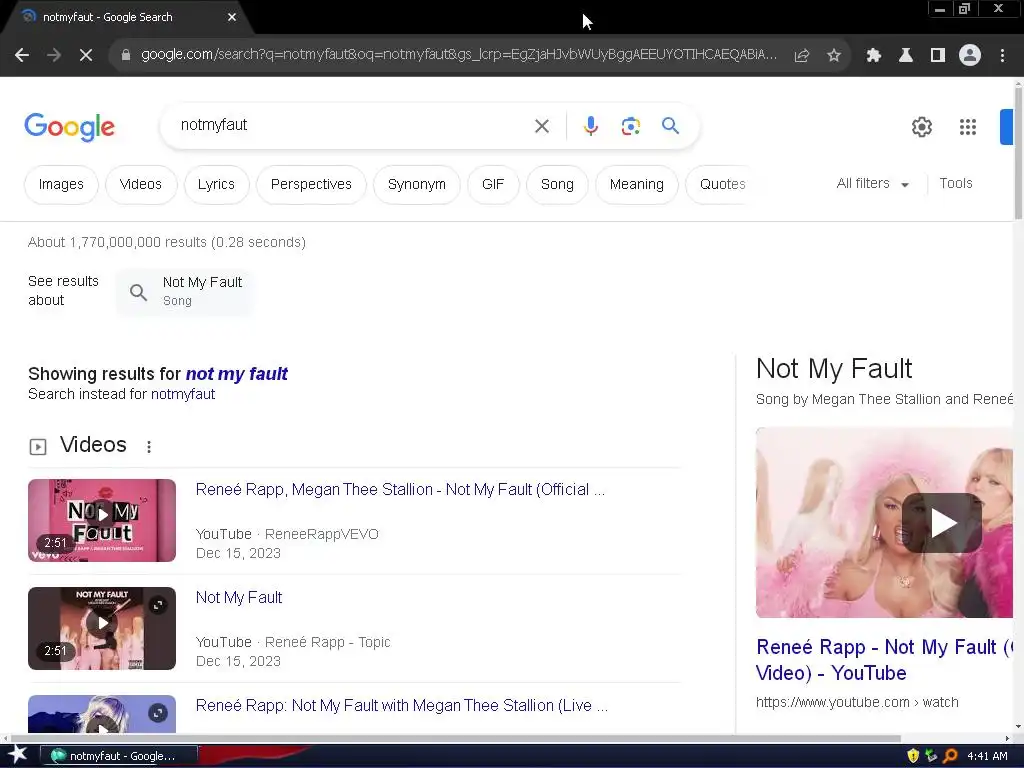
Task: Click the forward navigation arrow
Action: click(54, 55)
